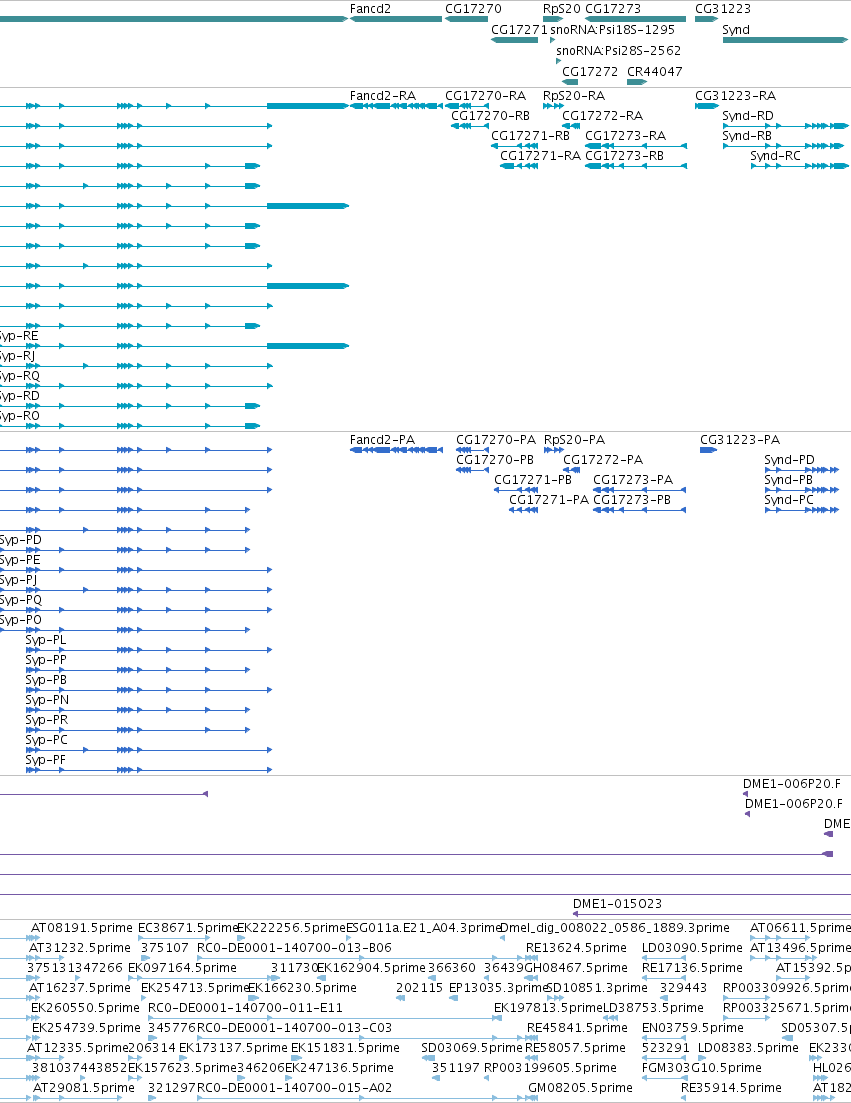Click the Syp-RJ transcript label
This screenshot has height=1103, width=851.
point(18,355)
